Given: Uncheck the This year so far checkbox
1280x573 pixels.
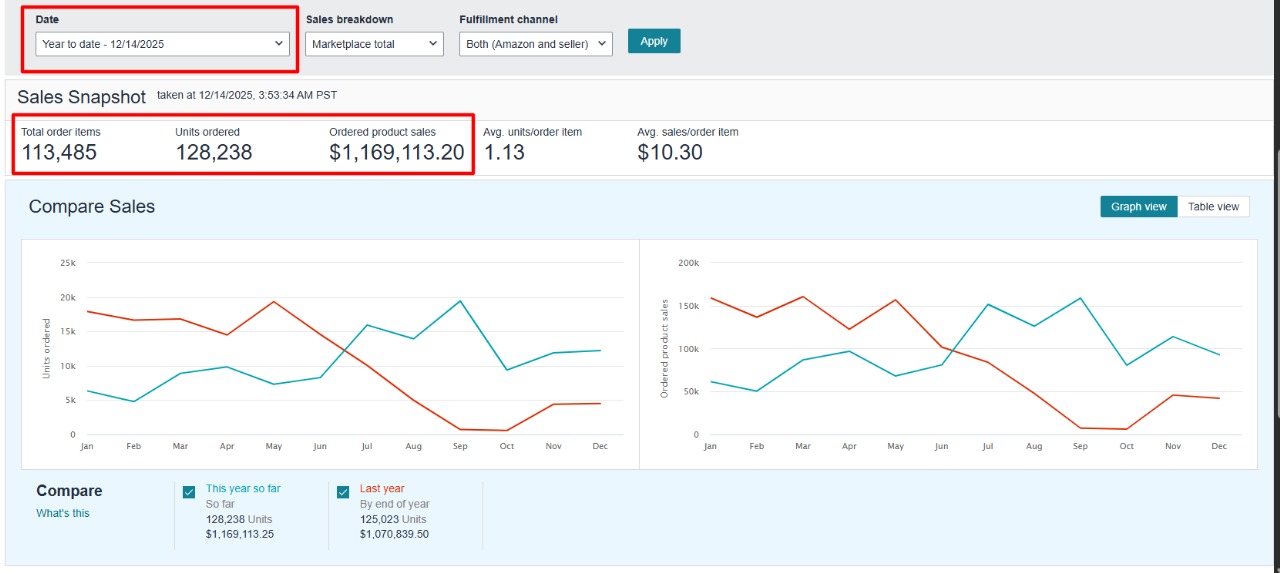Looking at the screenshot, I should point(189,492).
